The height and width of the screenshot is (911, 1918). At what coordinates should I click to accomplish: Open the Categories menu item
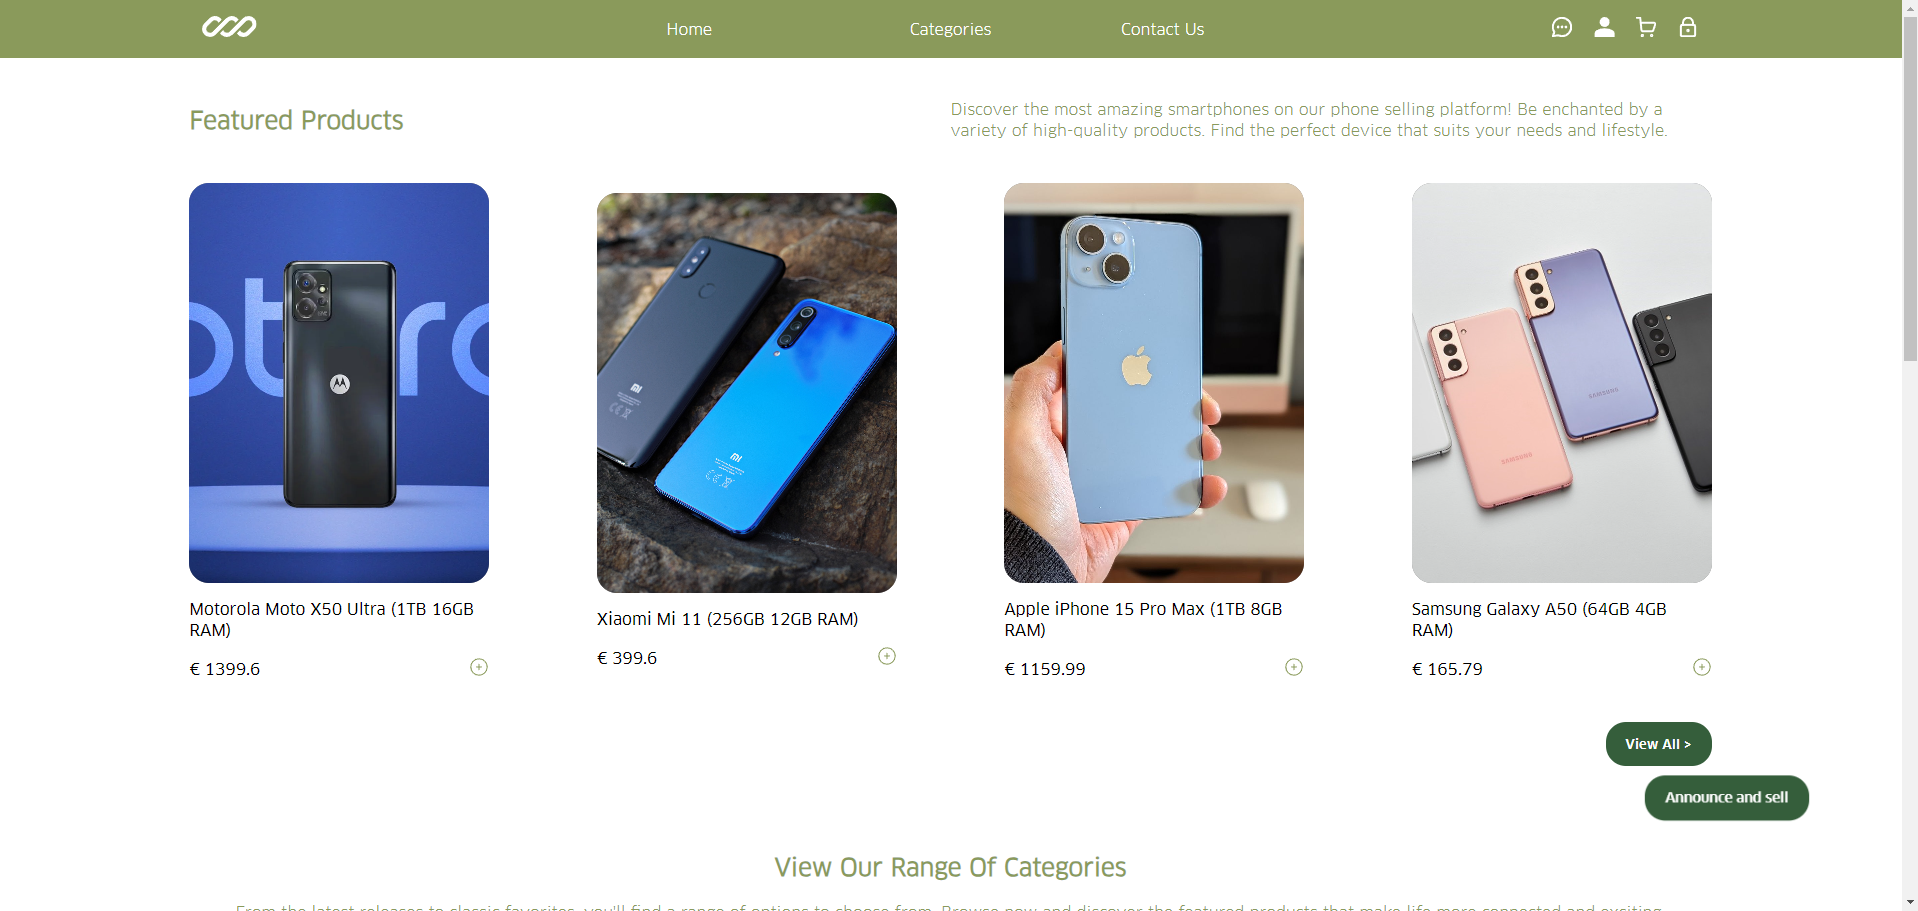[950, 29]
